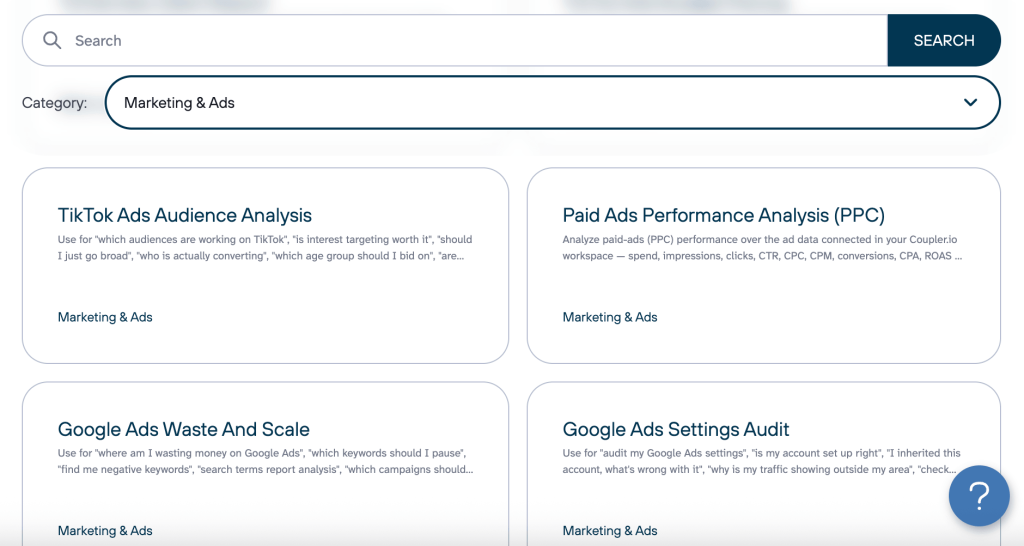Open Google Ads Settings Audit title

(x=676, y=429)
